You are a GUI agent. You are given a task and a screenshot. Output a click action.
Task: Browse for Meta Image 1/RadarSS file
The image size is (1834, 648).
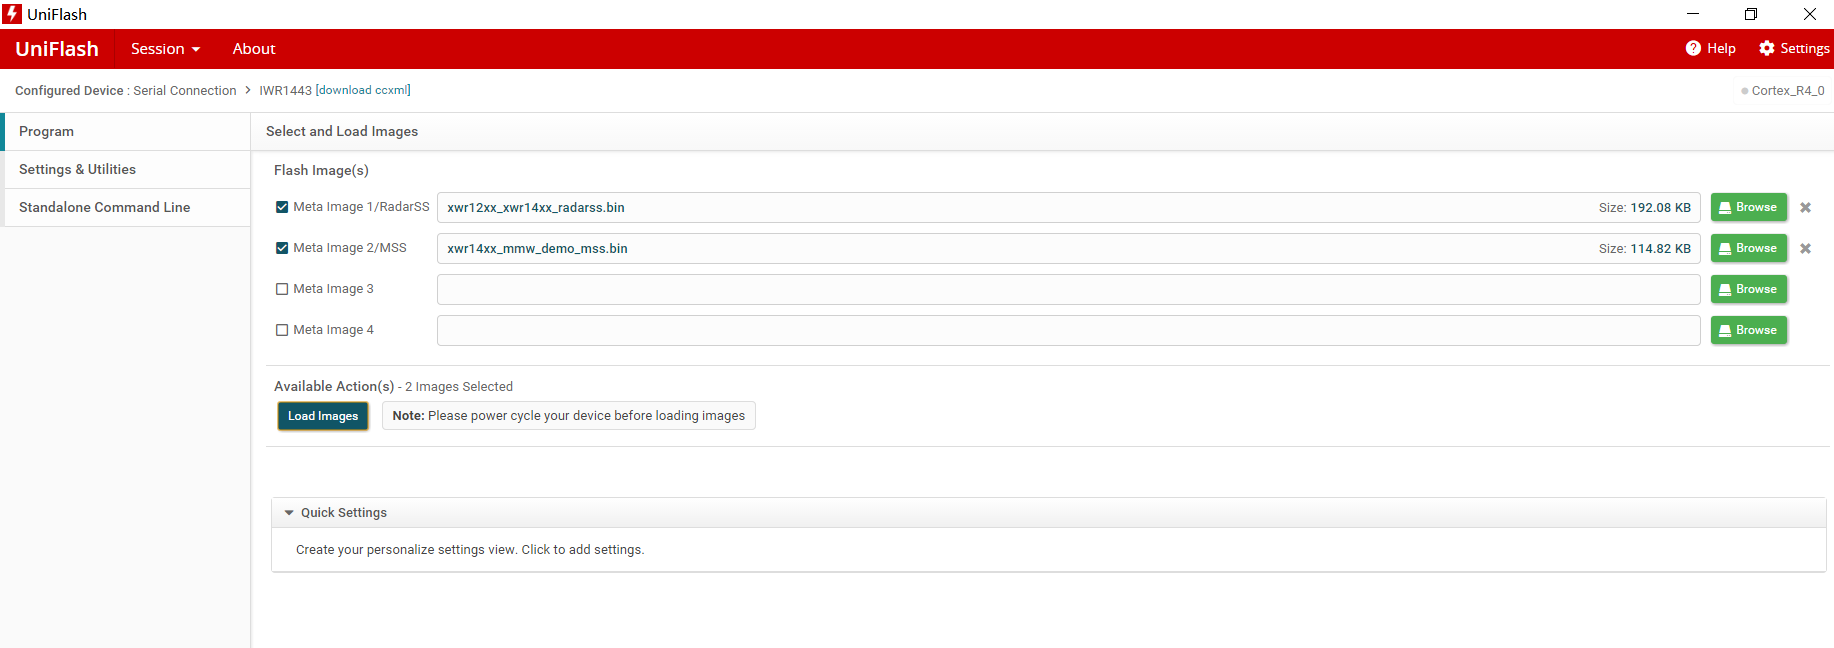coord(1748,207)
